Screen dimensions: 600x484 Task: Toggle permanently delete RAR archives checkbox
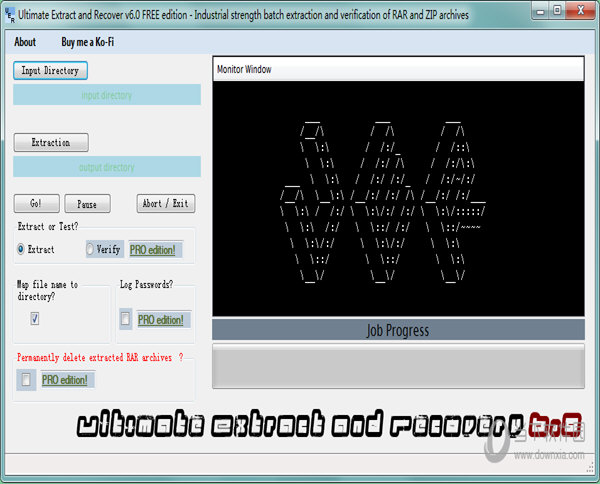pos(26,379)
